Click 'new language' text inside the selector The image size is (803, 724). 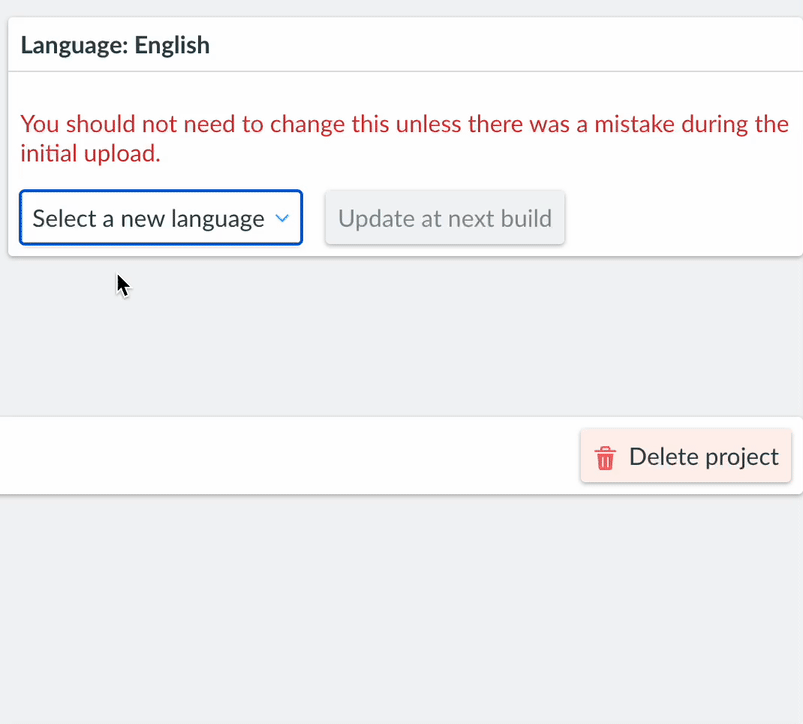[x=193, y=219]
